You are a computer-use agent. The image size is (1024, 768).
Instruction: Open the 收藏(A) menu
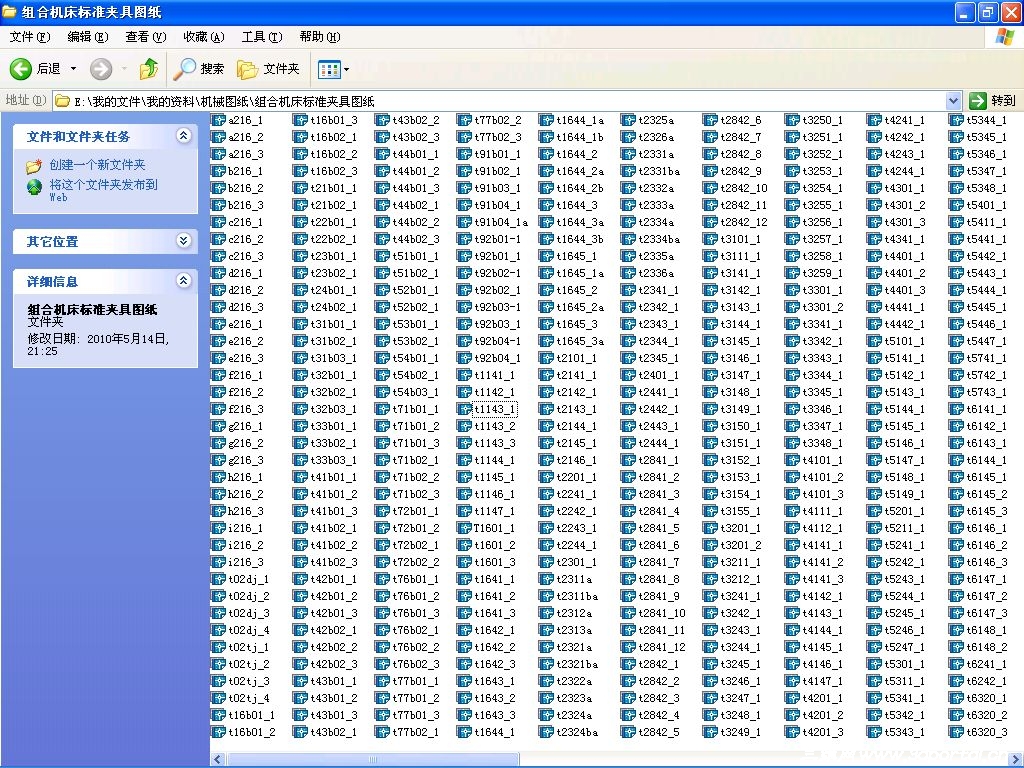point(204,37)
